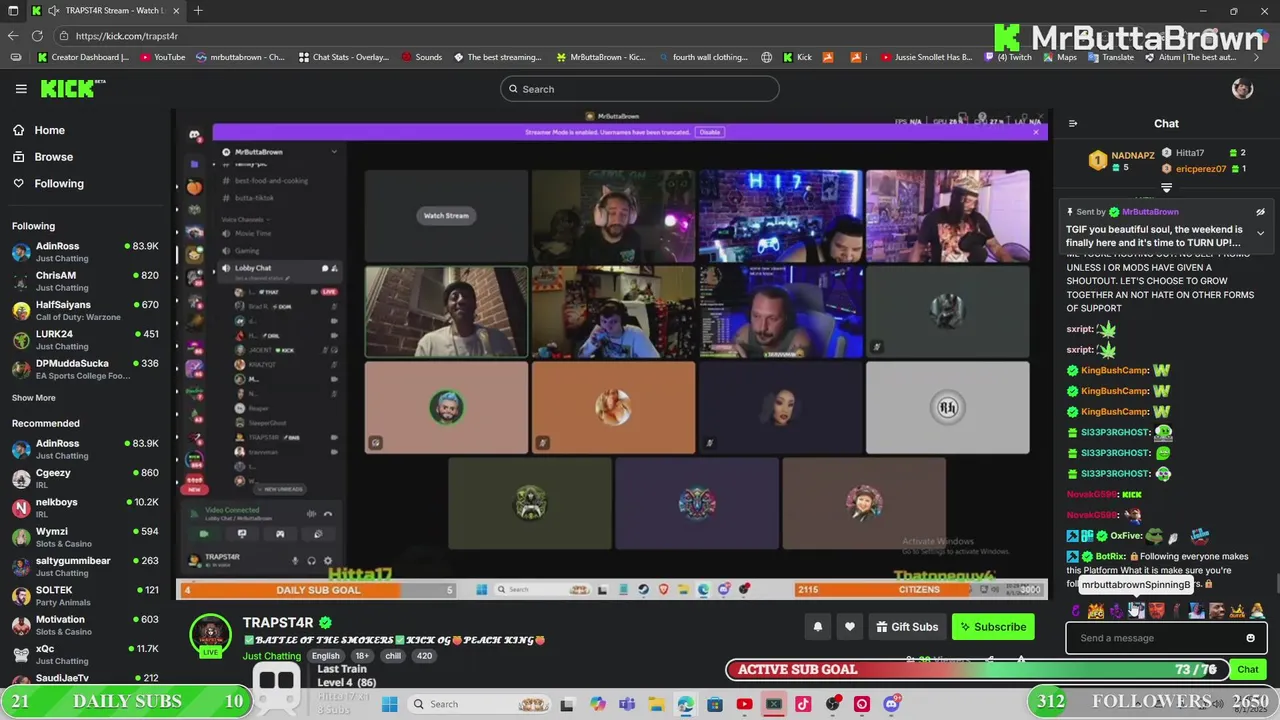The image size is (1280, 720).
Task: Click the green Subscribe button
Action: pos(993,627)
